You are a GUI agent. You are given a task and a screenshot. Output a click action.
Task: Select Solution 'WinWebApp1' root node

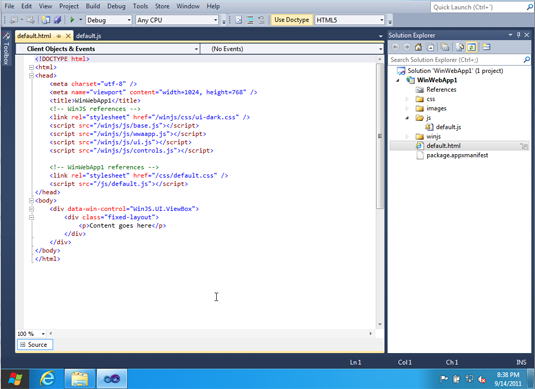pos(455,71)
